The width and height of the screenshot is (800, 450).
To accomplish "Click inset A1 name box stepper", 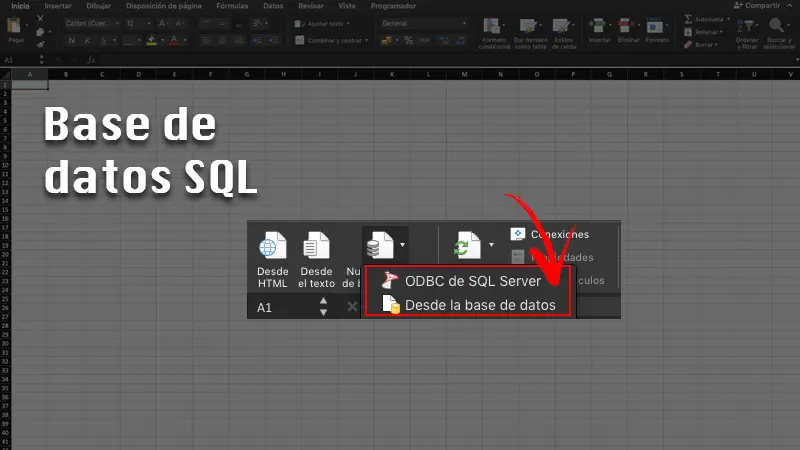I will point(323,307).
